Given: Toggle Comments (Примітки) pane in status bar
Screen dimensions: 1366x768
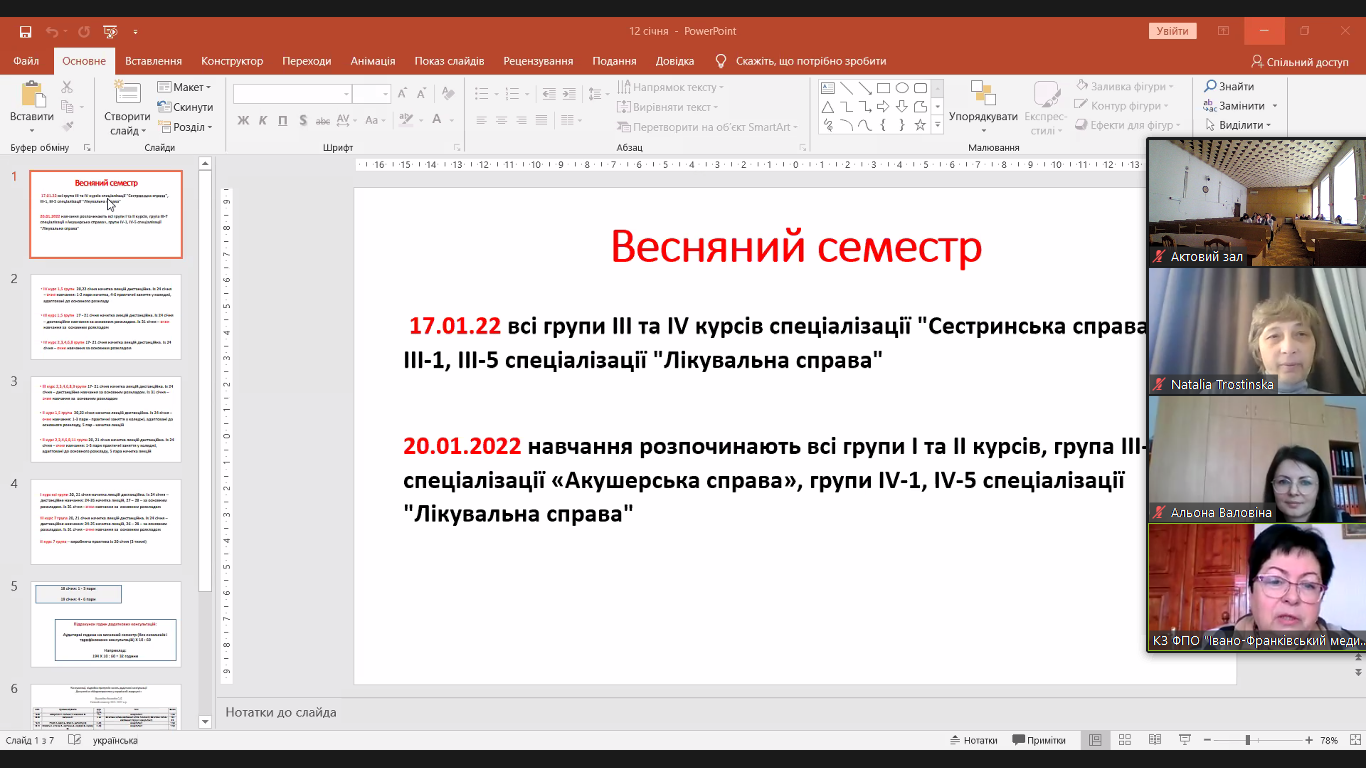Looking at the screenshot, I should coord(1038,740).
